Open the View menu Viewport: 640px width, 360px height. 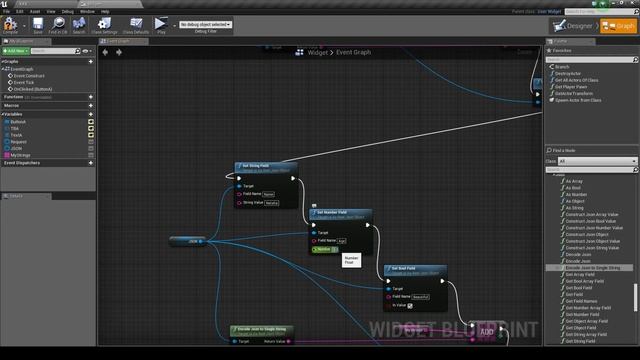pyautogui.click(x=51, y=11)
